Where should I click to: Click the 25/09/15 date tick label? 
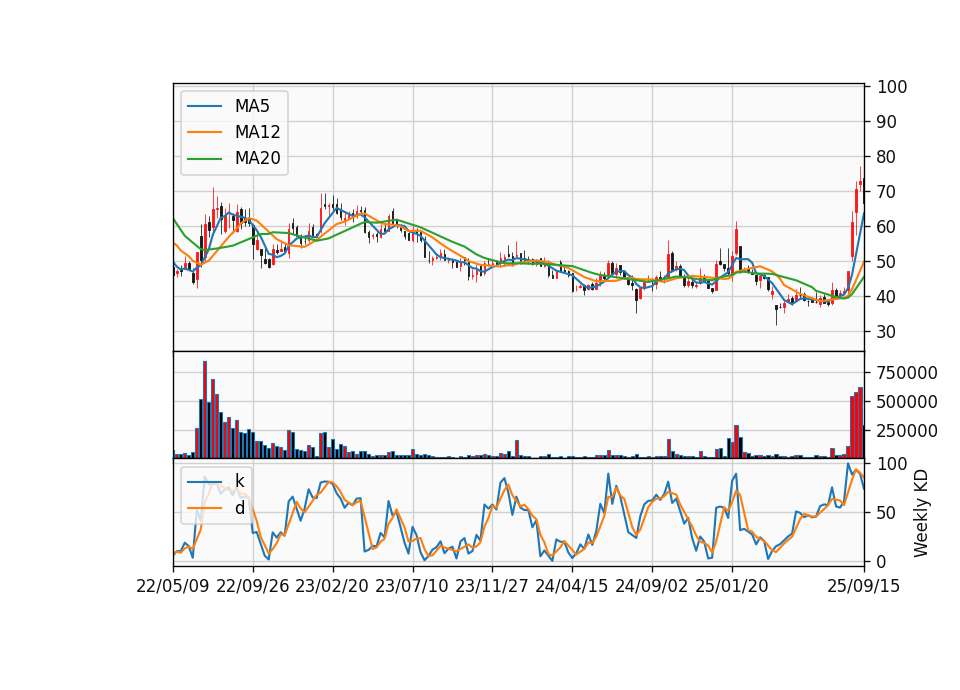[x=864, y=586]
